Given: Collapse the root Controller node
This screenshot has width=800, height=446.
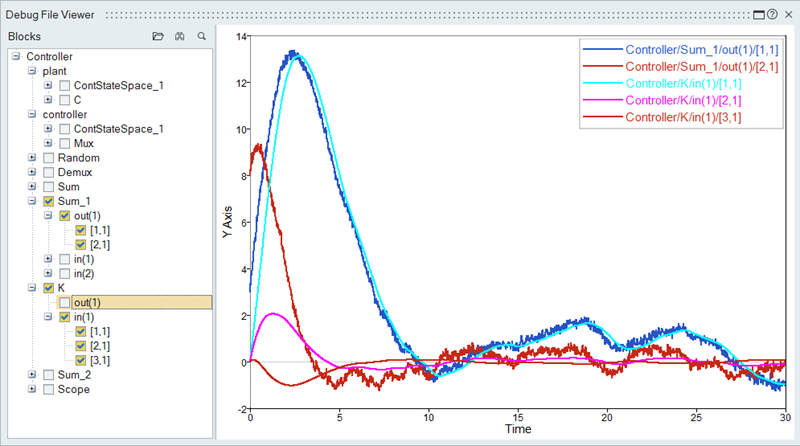Looking at the screenshot, I should tap(16, 57).
